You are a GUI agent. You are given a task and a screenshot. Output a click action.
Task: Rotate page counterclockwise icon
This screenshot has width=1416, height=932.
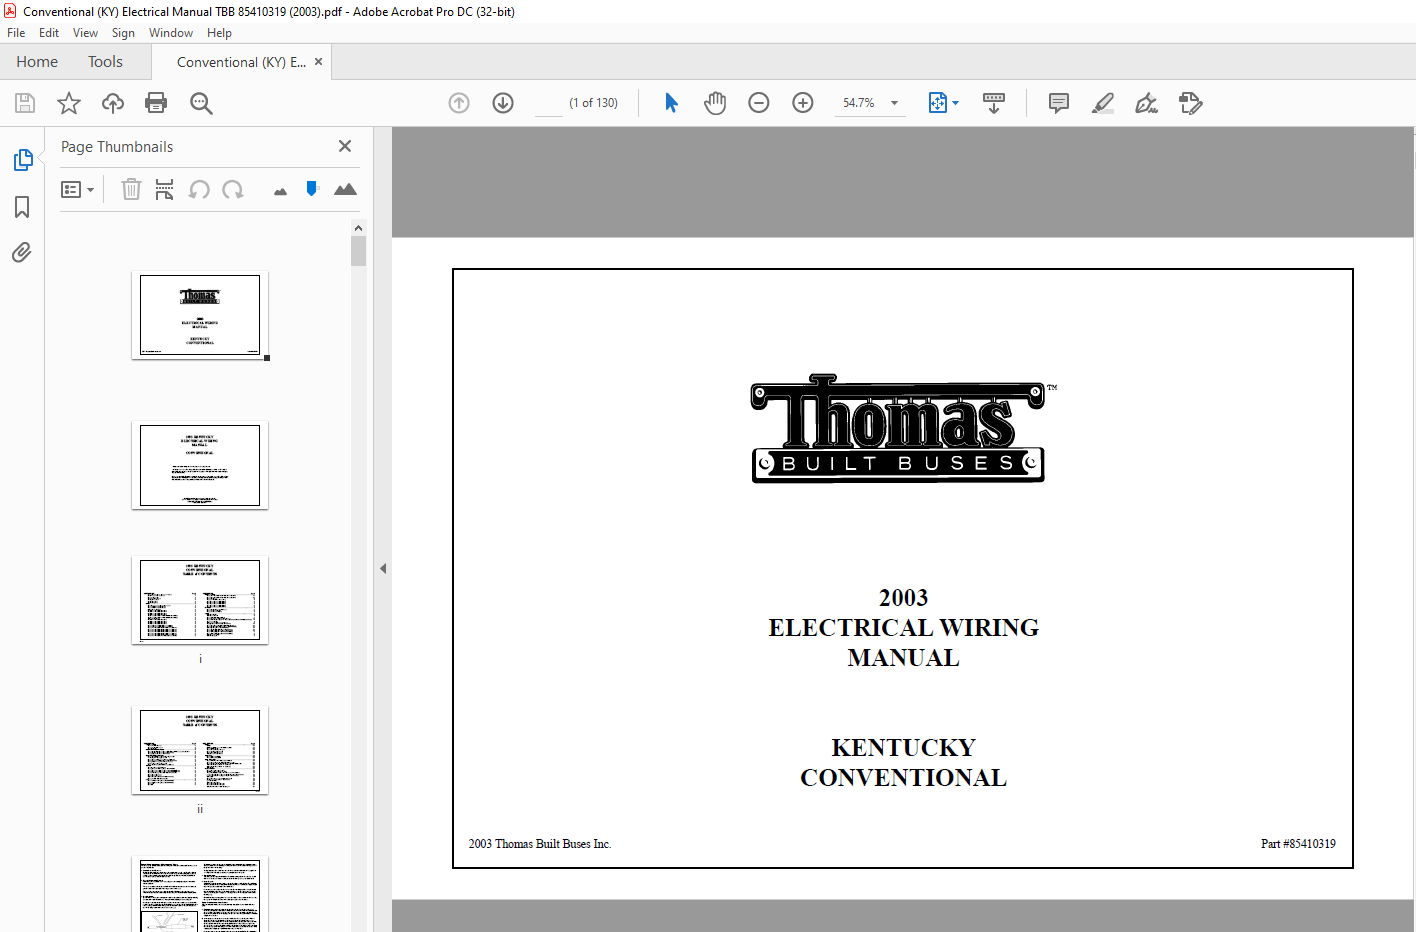pos(199,189)
